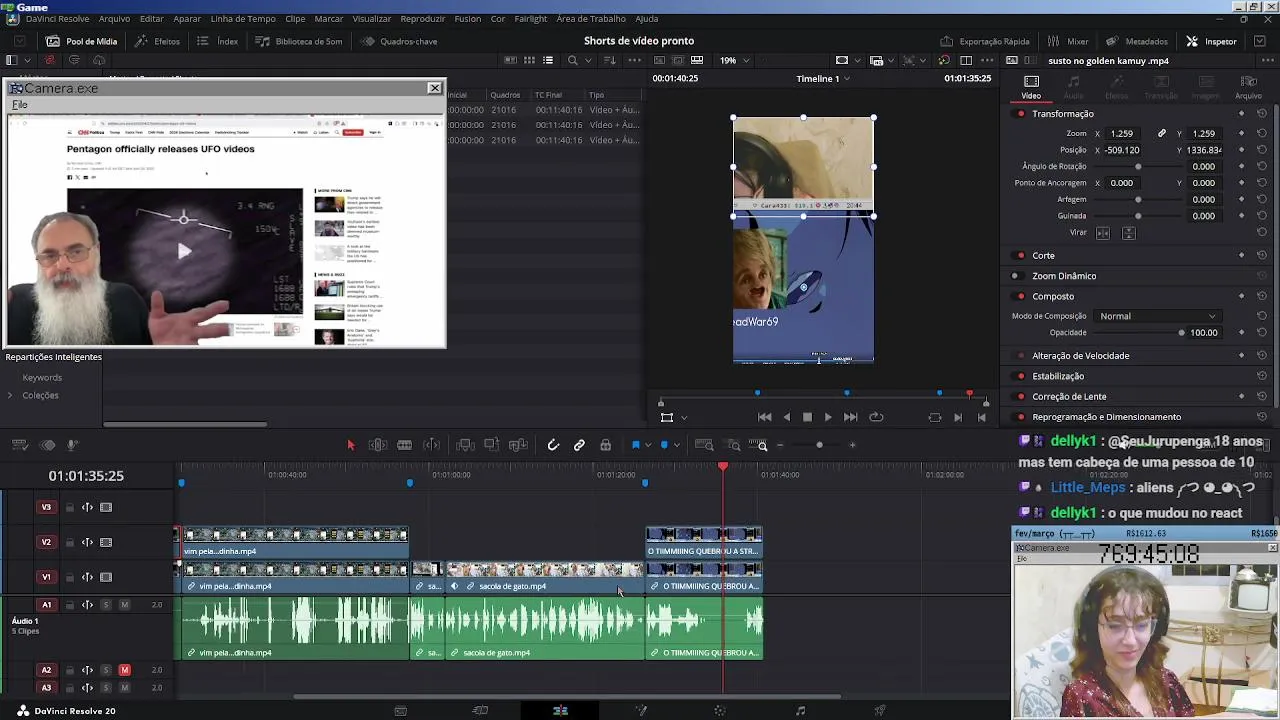This screenshot has width=1280, height=720.
Task: Click the Insert Clip icon in timeline toolbar
Action: 465,445
